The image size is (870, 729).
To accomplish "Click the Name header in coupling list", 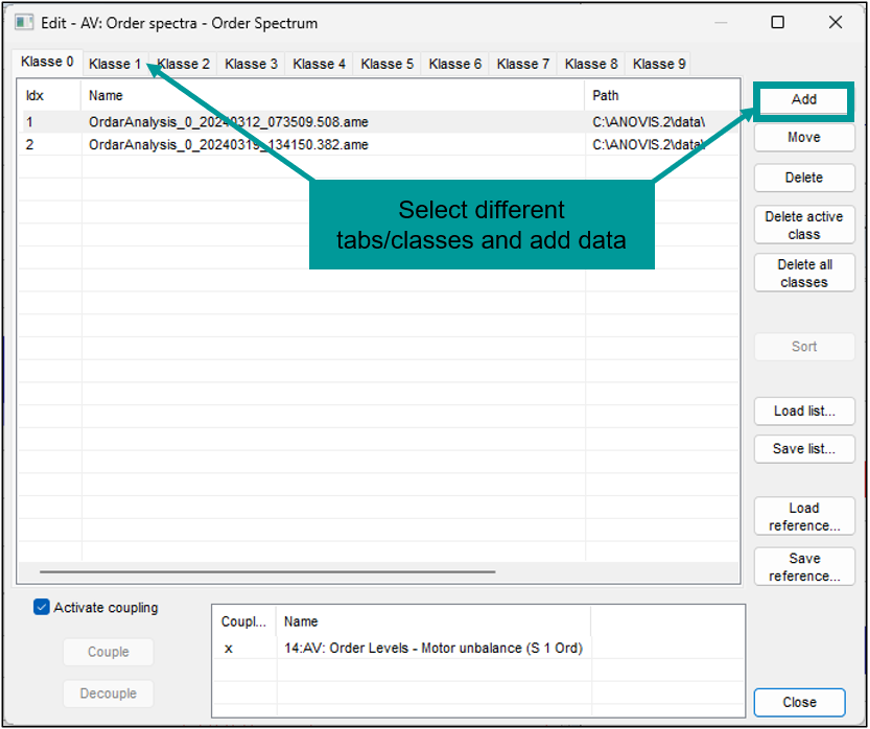I will tap(433, 621).
